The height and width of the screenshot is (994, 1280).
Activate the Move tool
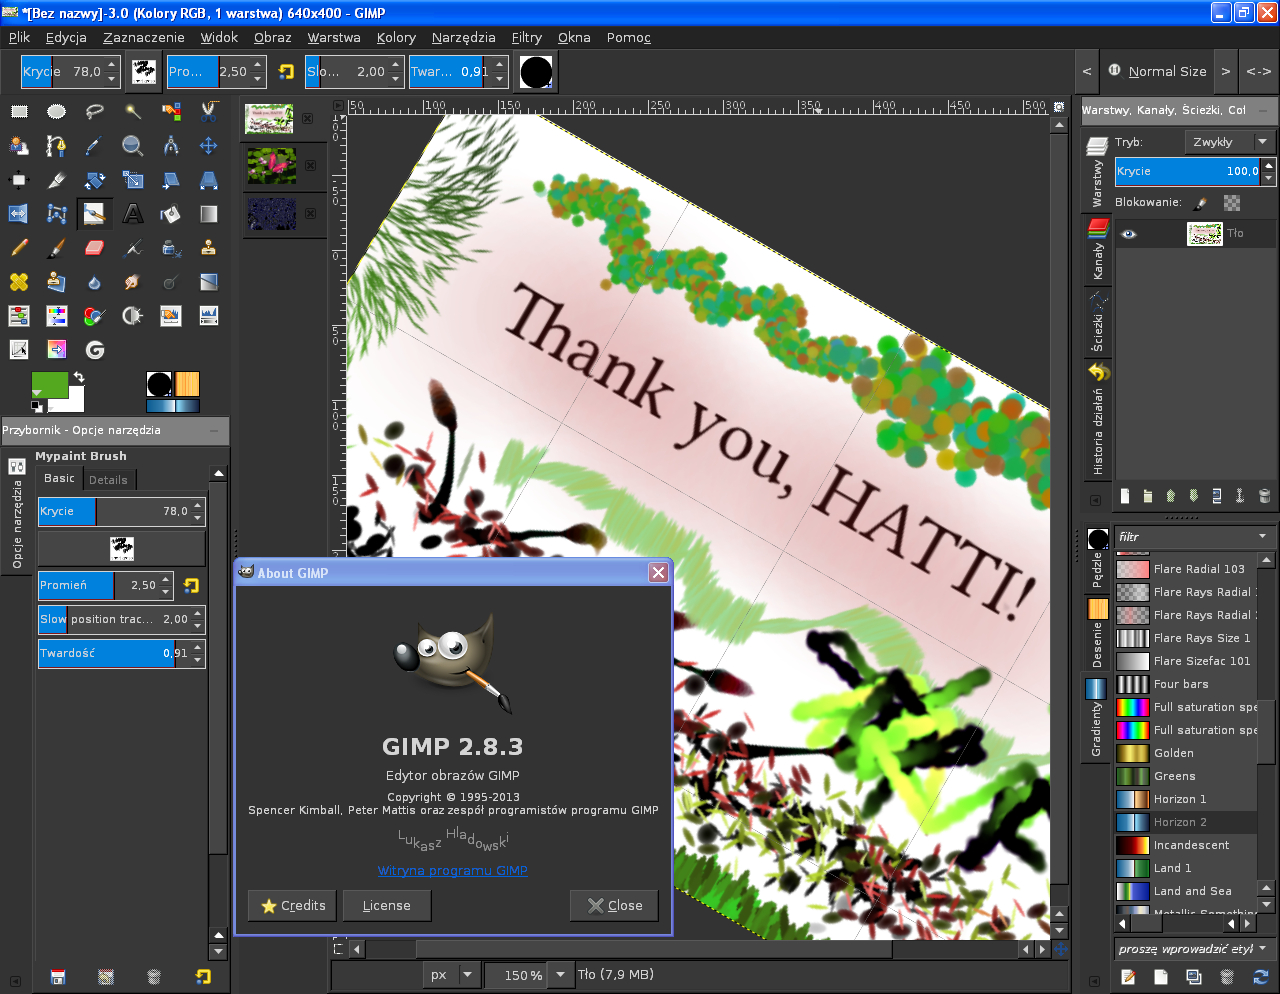tap(208, 146)
